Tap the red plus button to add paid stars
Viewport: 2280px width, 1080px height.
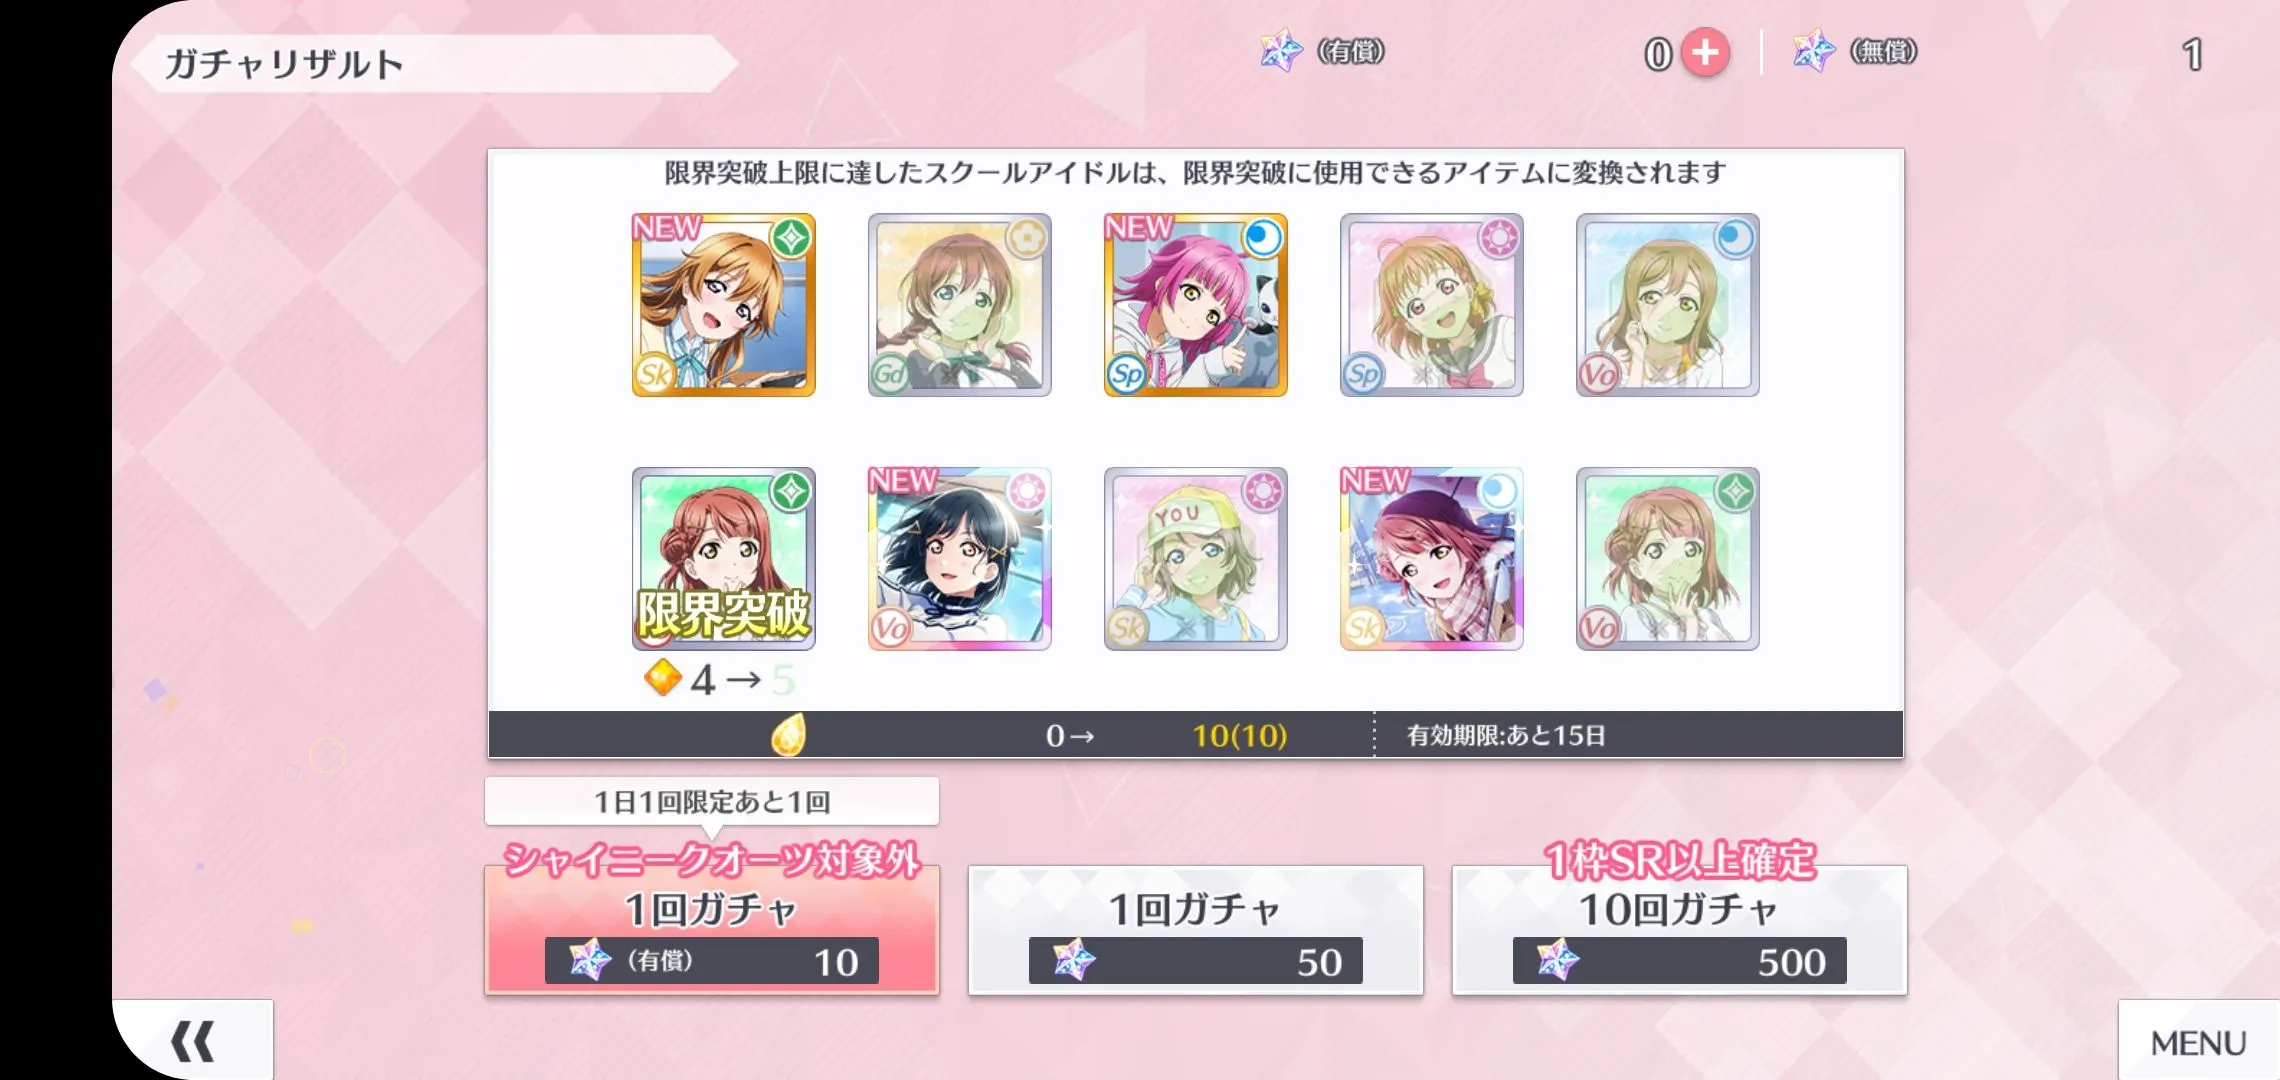[x=1705, y=53]
